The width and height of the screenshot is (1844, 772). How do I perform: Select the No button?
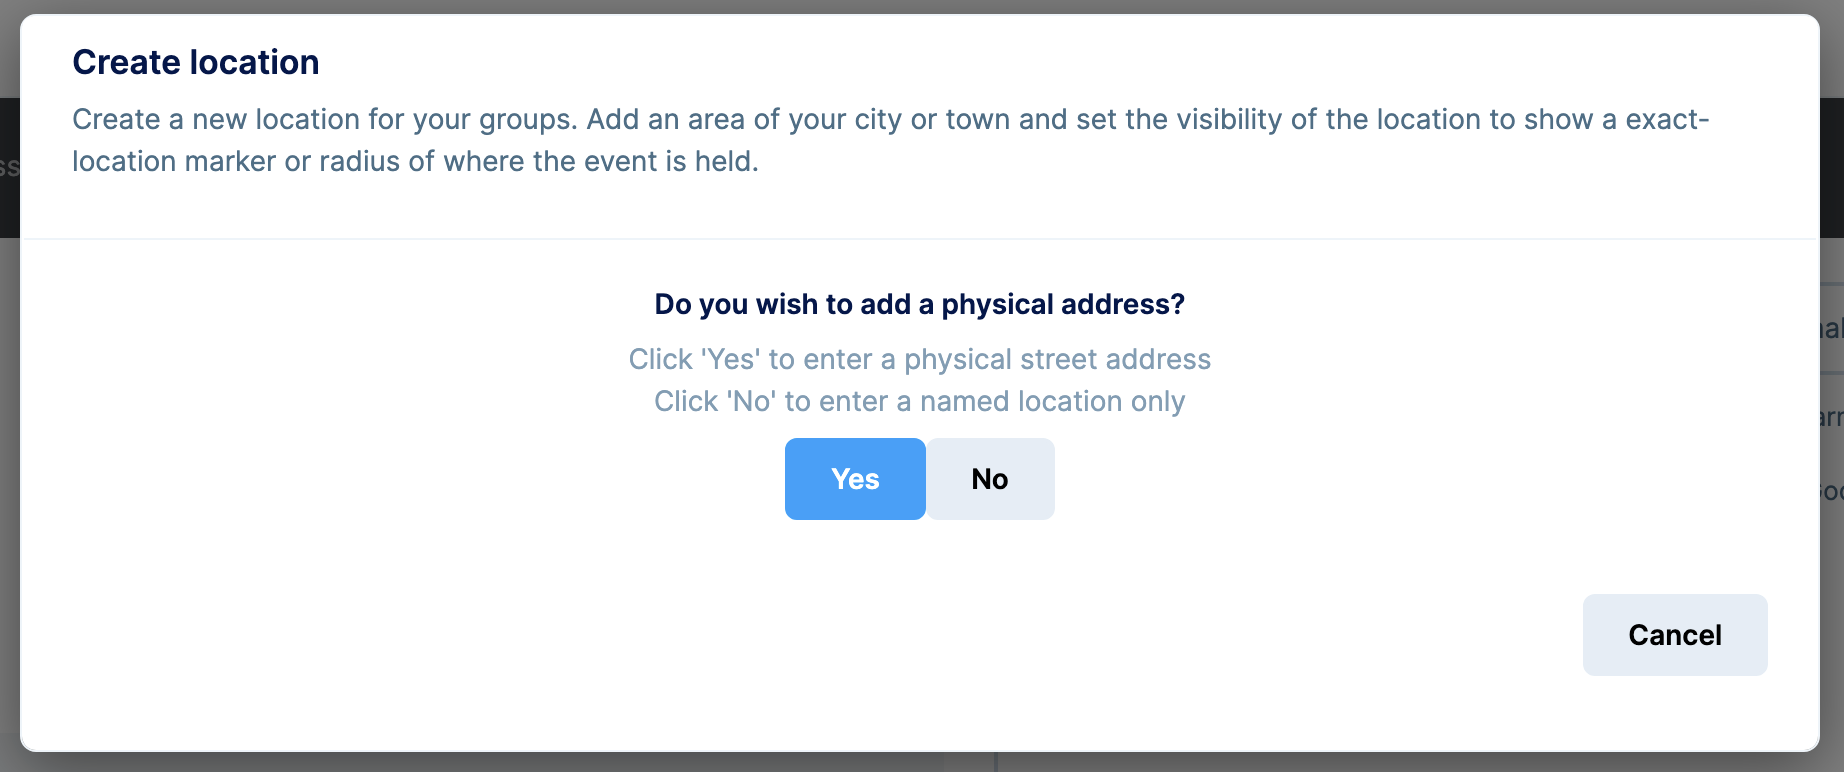(990, 479)
